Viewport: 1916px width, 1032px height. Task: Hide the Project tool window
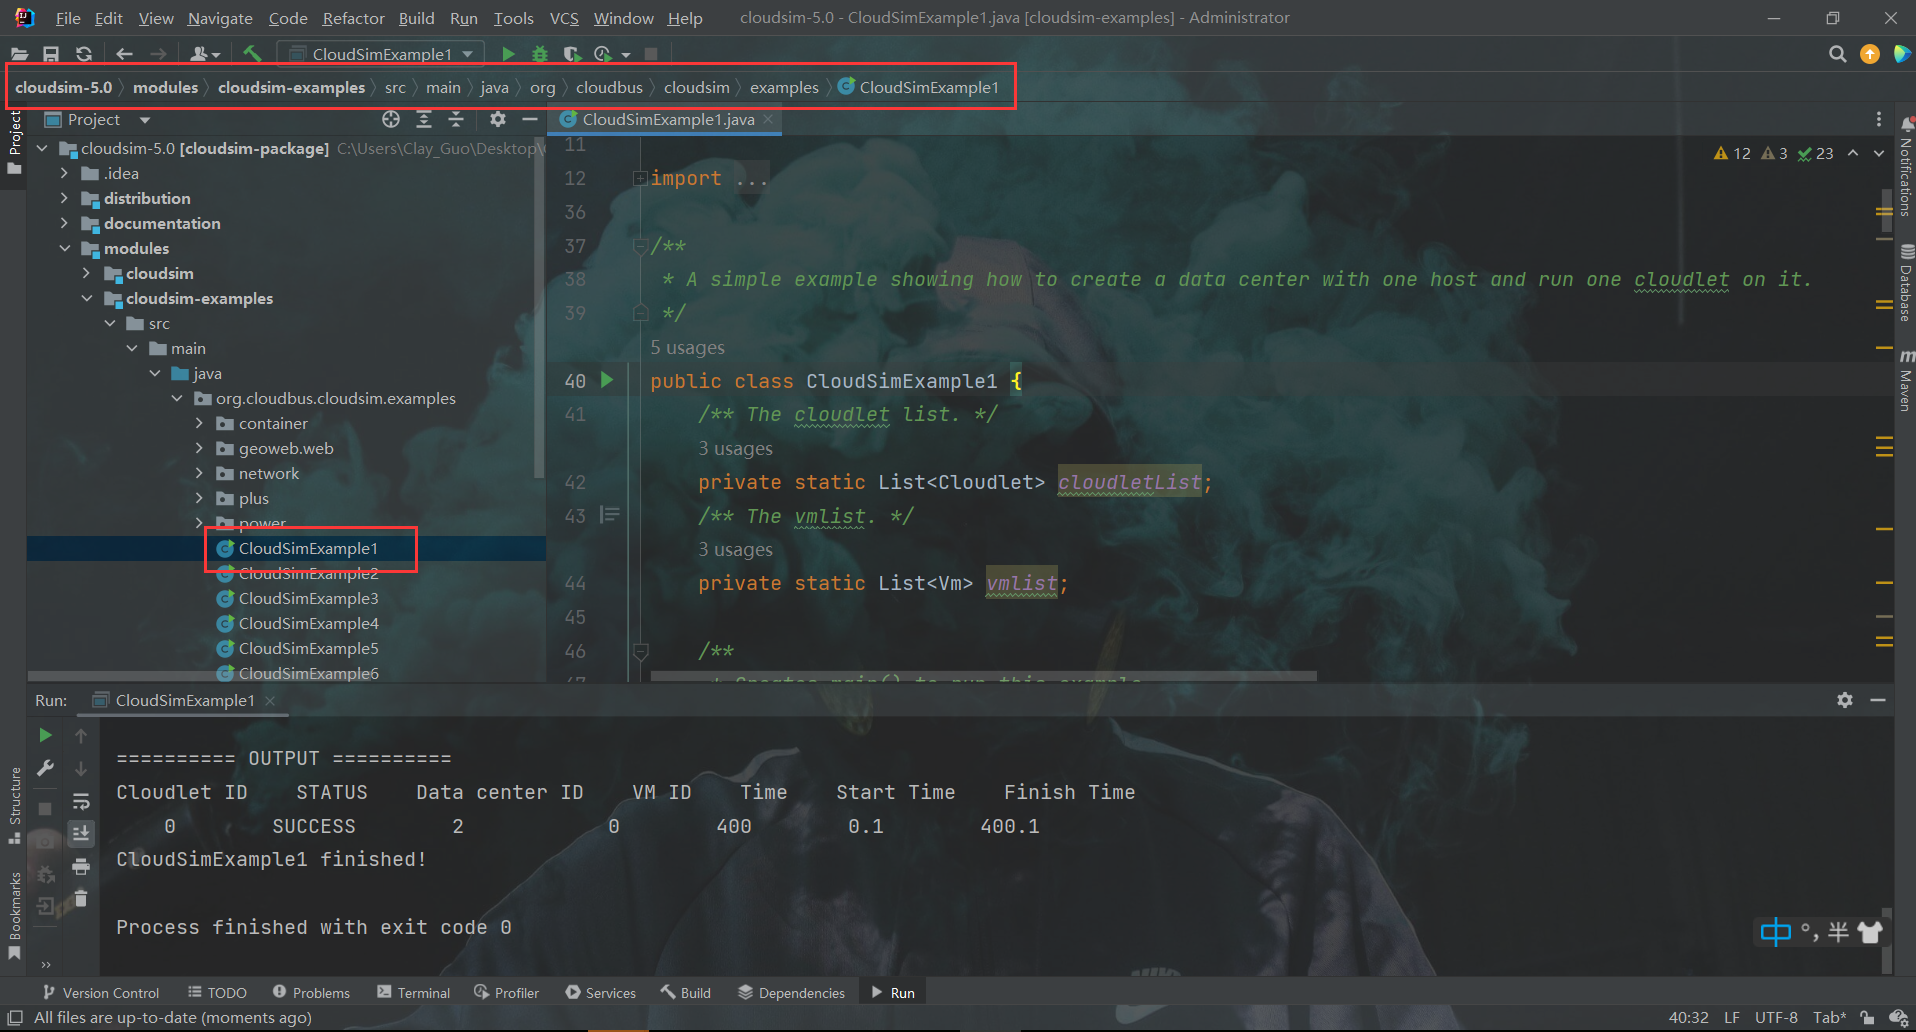pyautogui.click(x=530, y=120)
